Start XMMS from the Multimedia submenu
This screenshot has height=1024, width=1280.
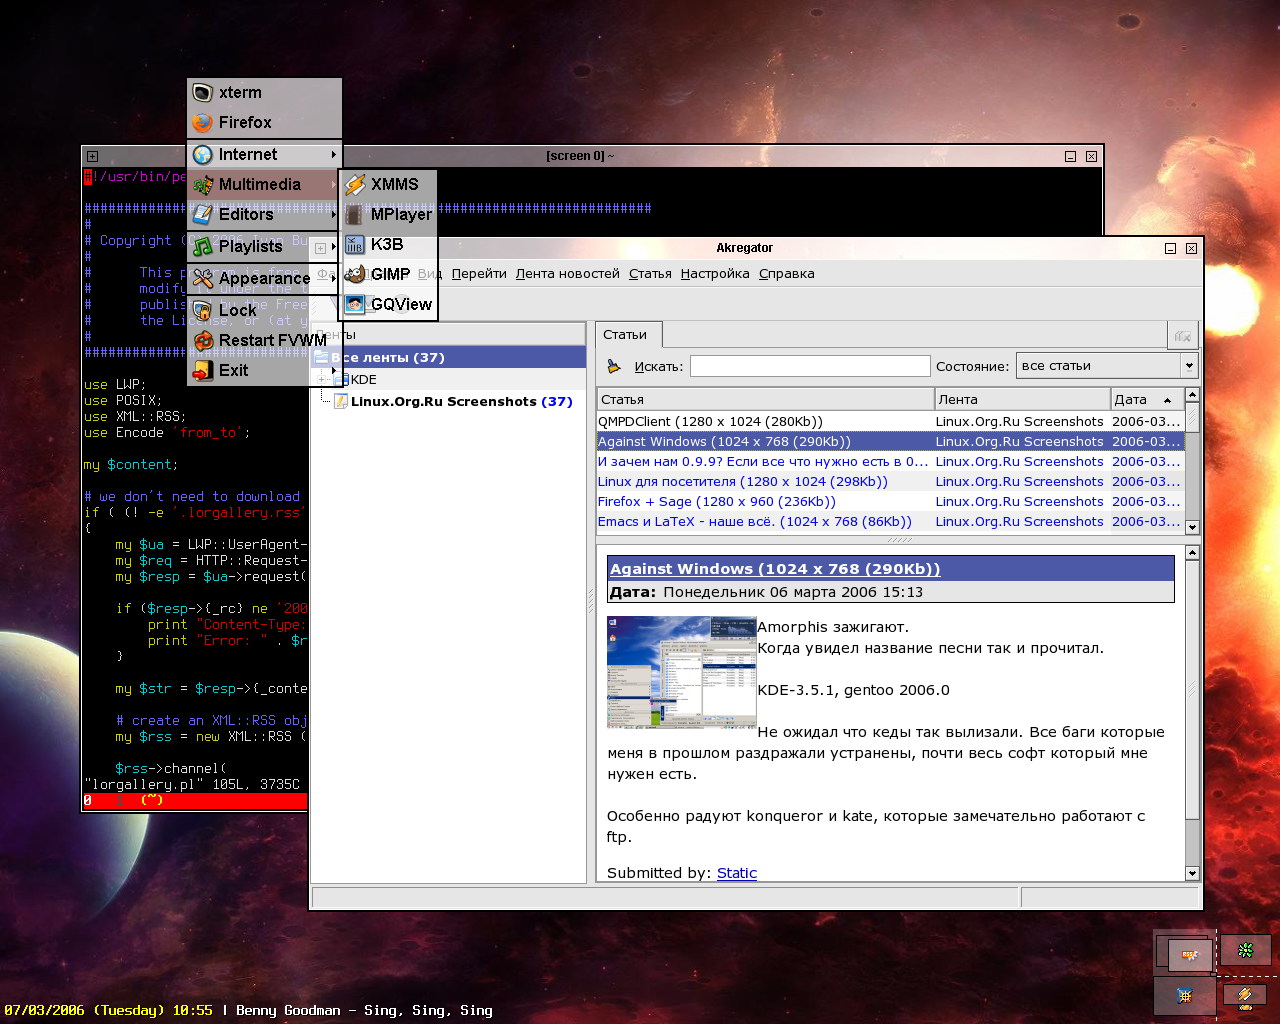(x=389, y=185)
